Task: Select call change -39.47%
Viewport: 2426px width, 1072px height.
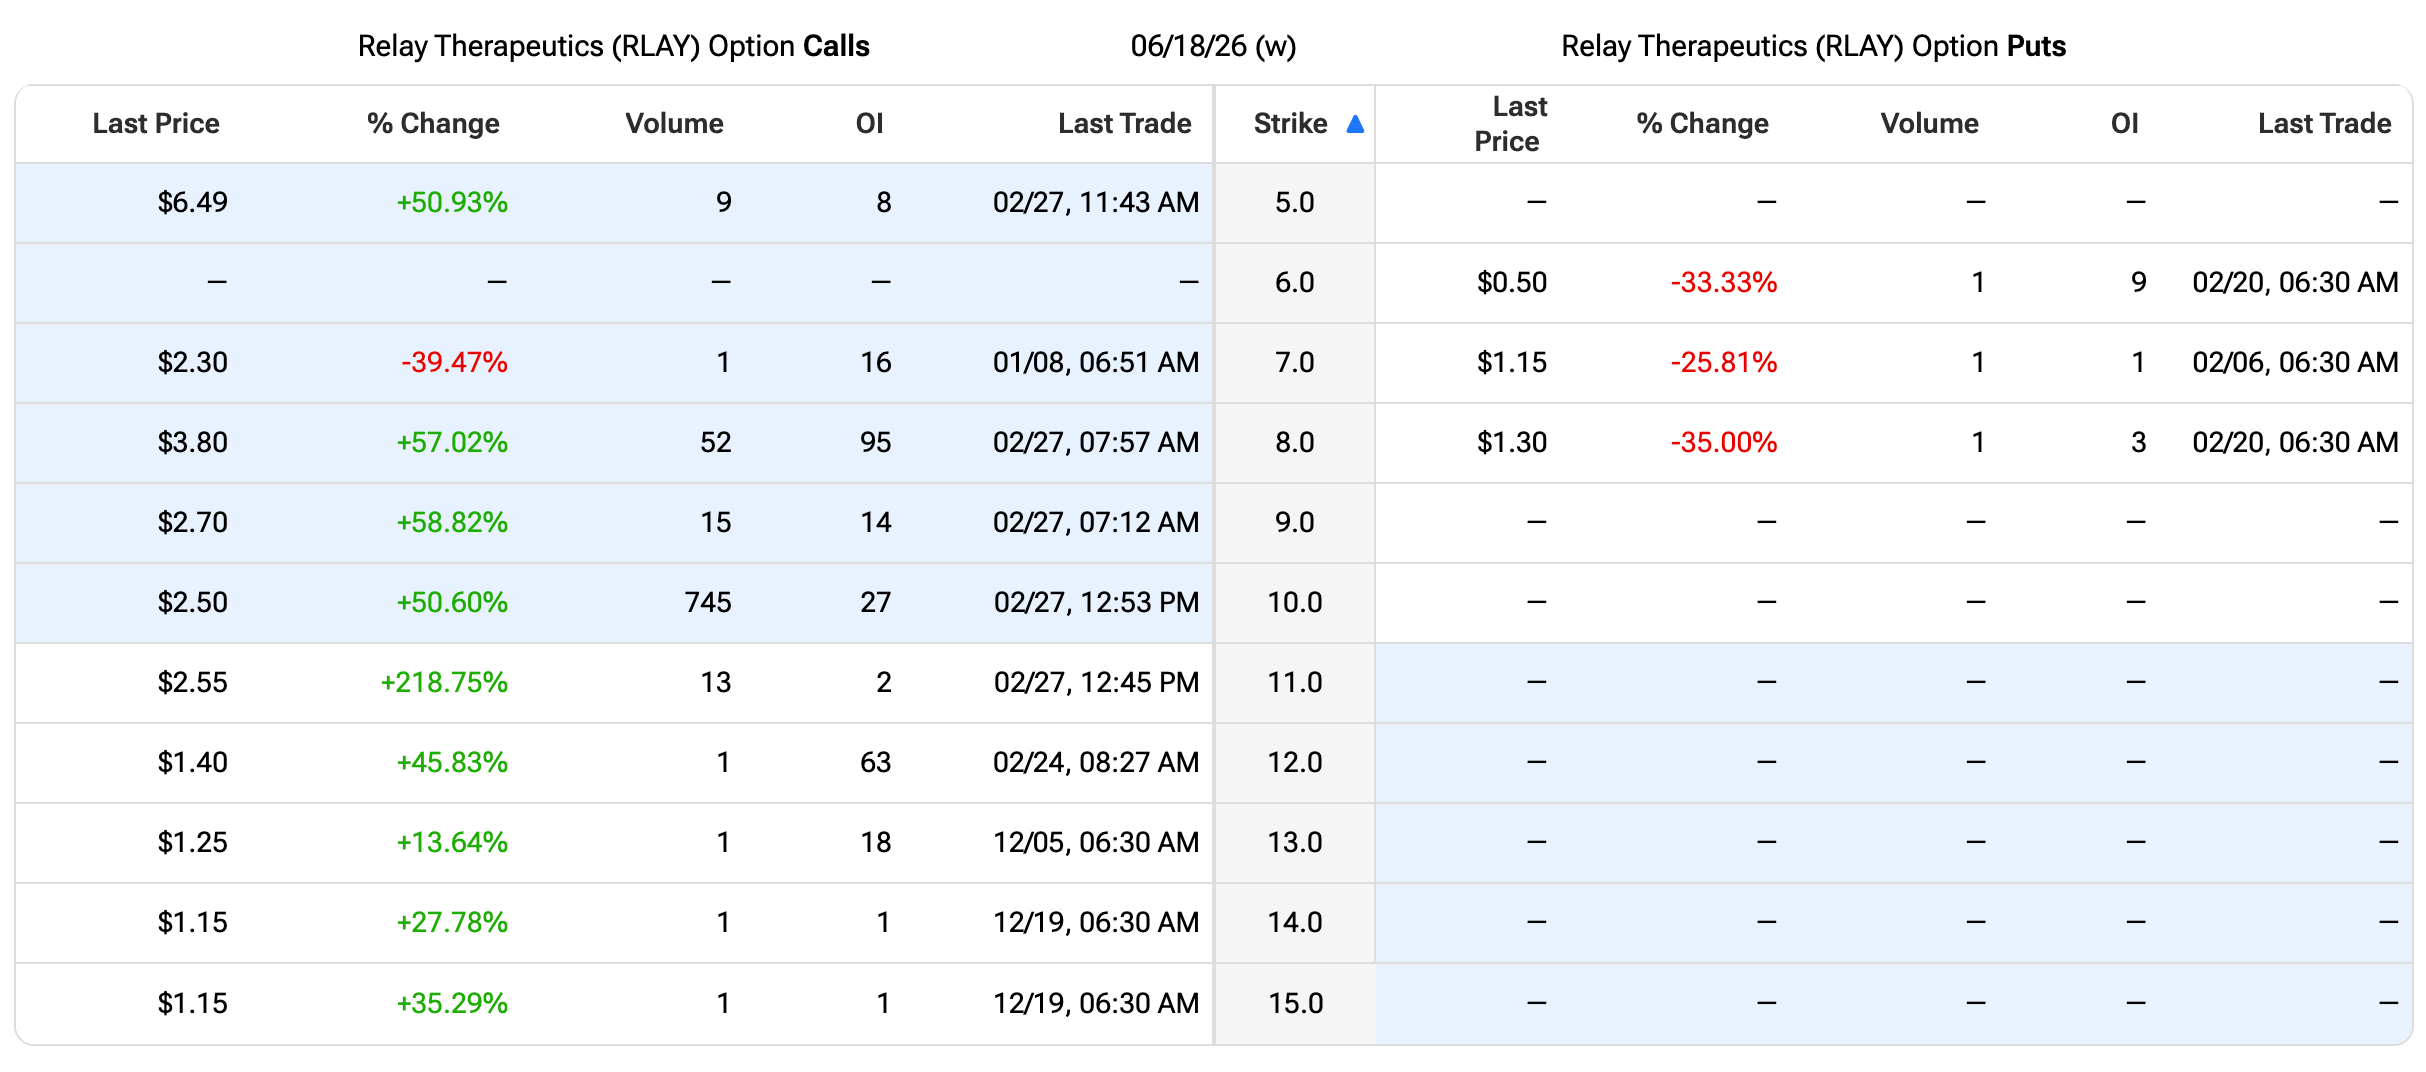Action: coord(454,363)
